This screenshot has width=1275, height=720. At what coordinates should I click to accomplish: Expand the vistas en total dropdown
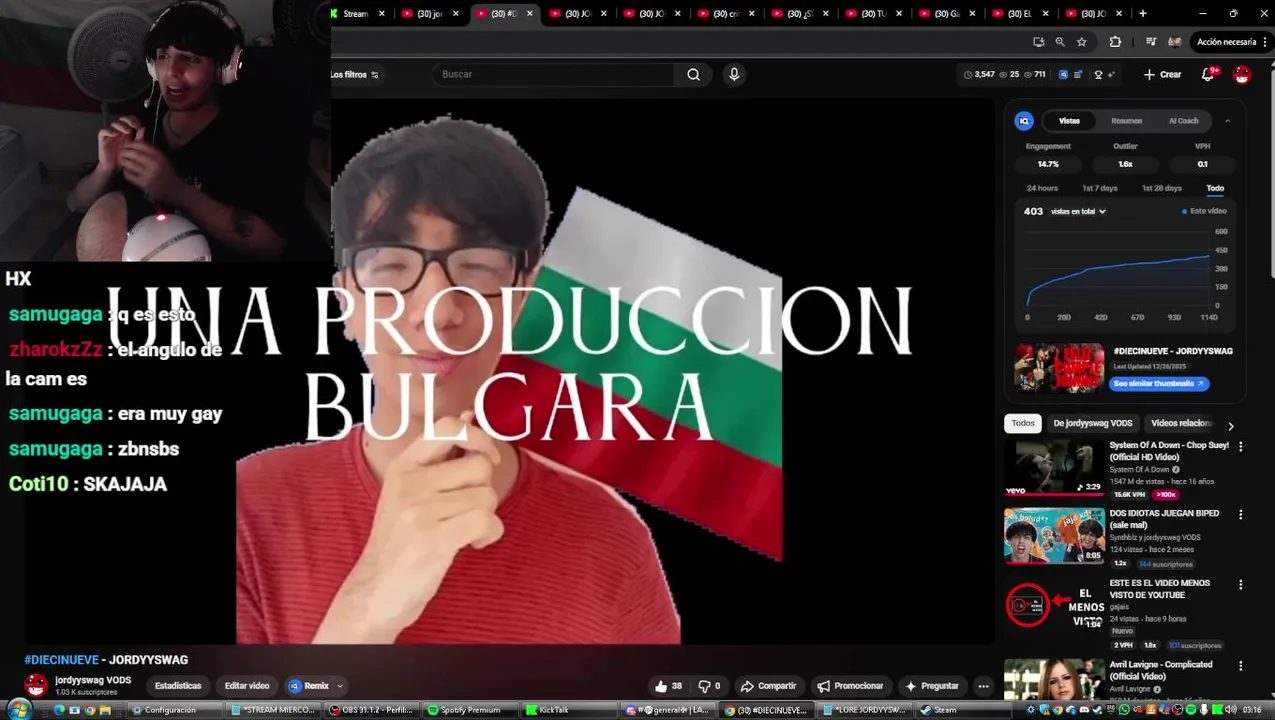tap(1078, 212)
